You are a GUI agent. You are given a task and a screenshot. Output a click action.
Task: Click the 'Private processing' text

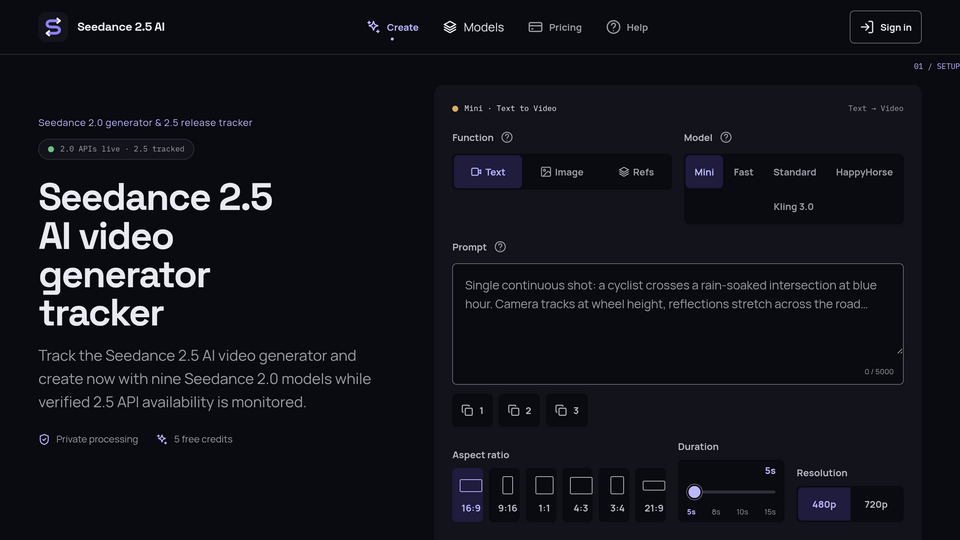[x=97, y=439]
